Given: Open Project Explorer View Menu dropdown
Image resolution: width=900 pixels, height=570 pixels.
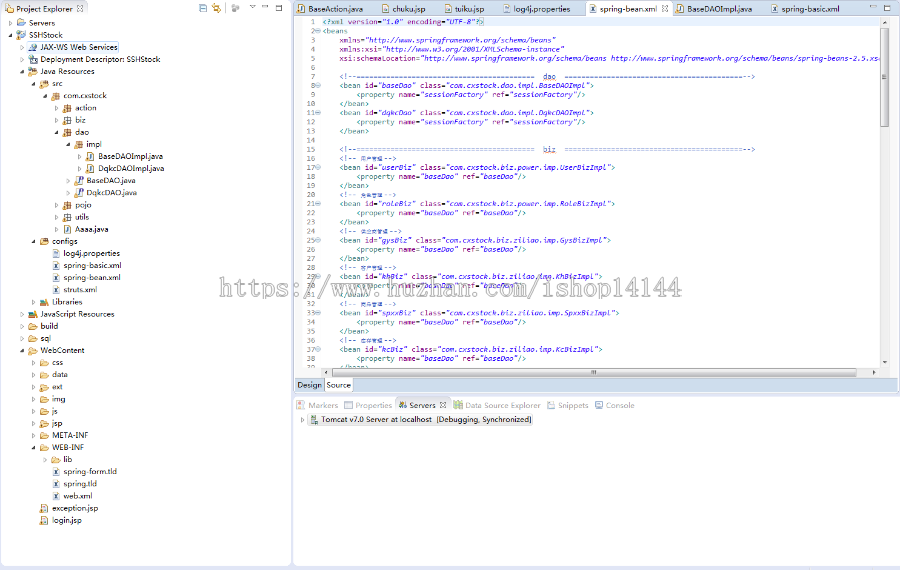Looking at the screenshot, I should point(253,7).
